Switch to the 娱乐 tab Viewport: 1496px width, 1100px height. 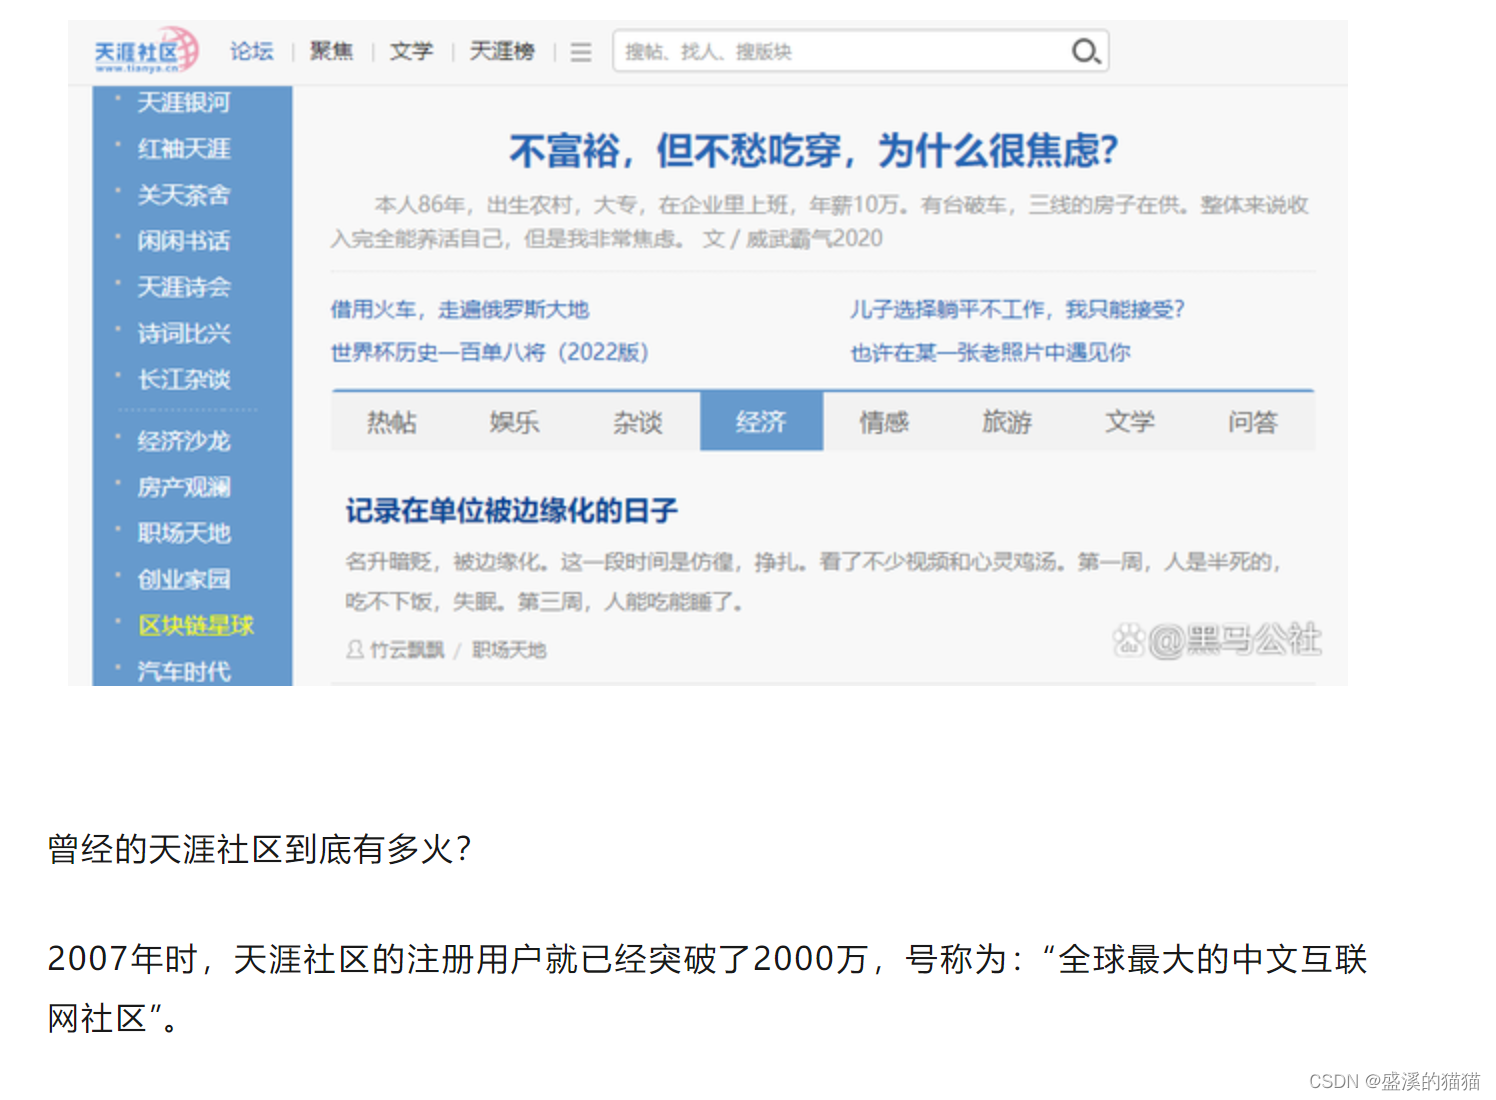coord(515,422)
